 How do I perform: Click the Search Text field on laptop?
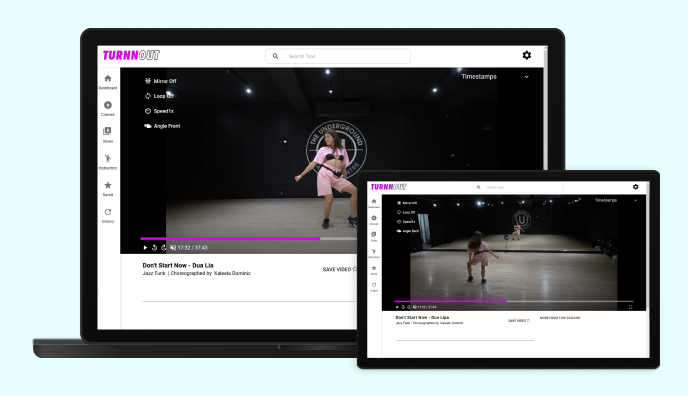338,56
